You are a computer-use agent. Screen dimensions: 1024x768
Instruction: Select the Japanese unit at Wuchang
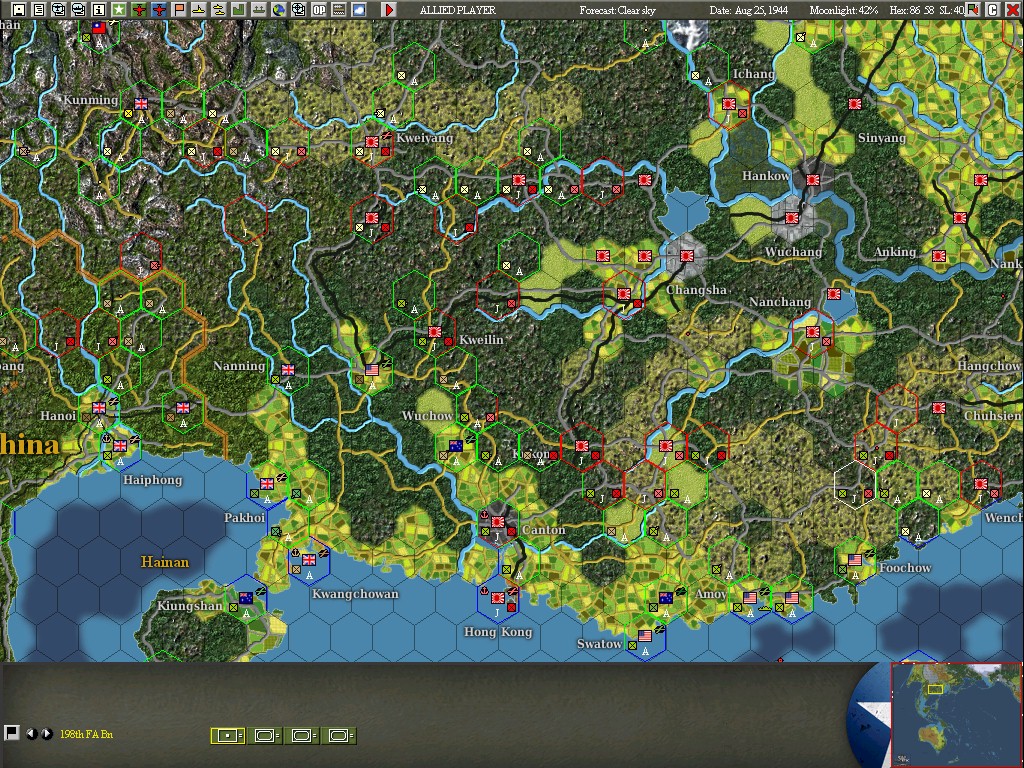(x=792, y=217)
